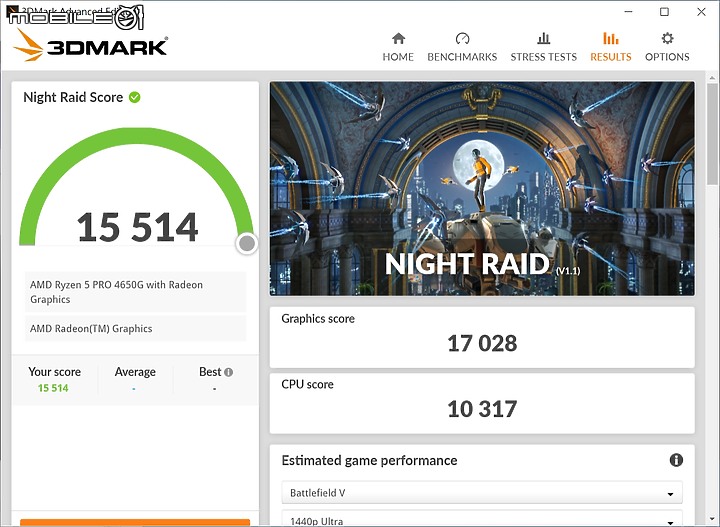Click the Home house icon
This screenshot has width=720, height=527.
coord(399,38)
